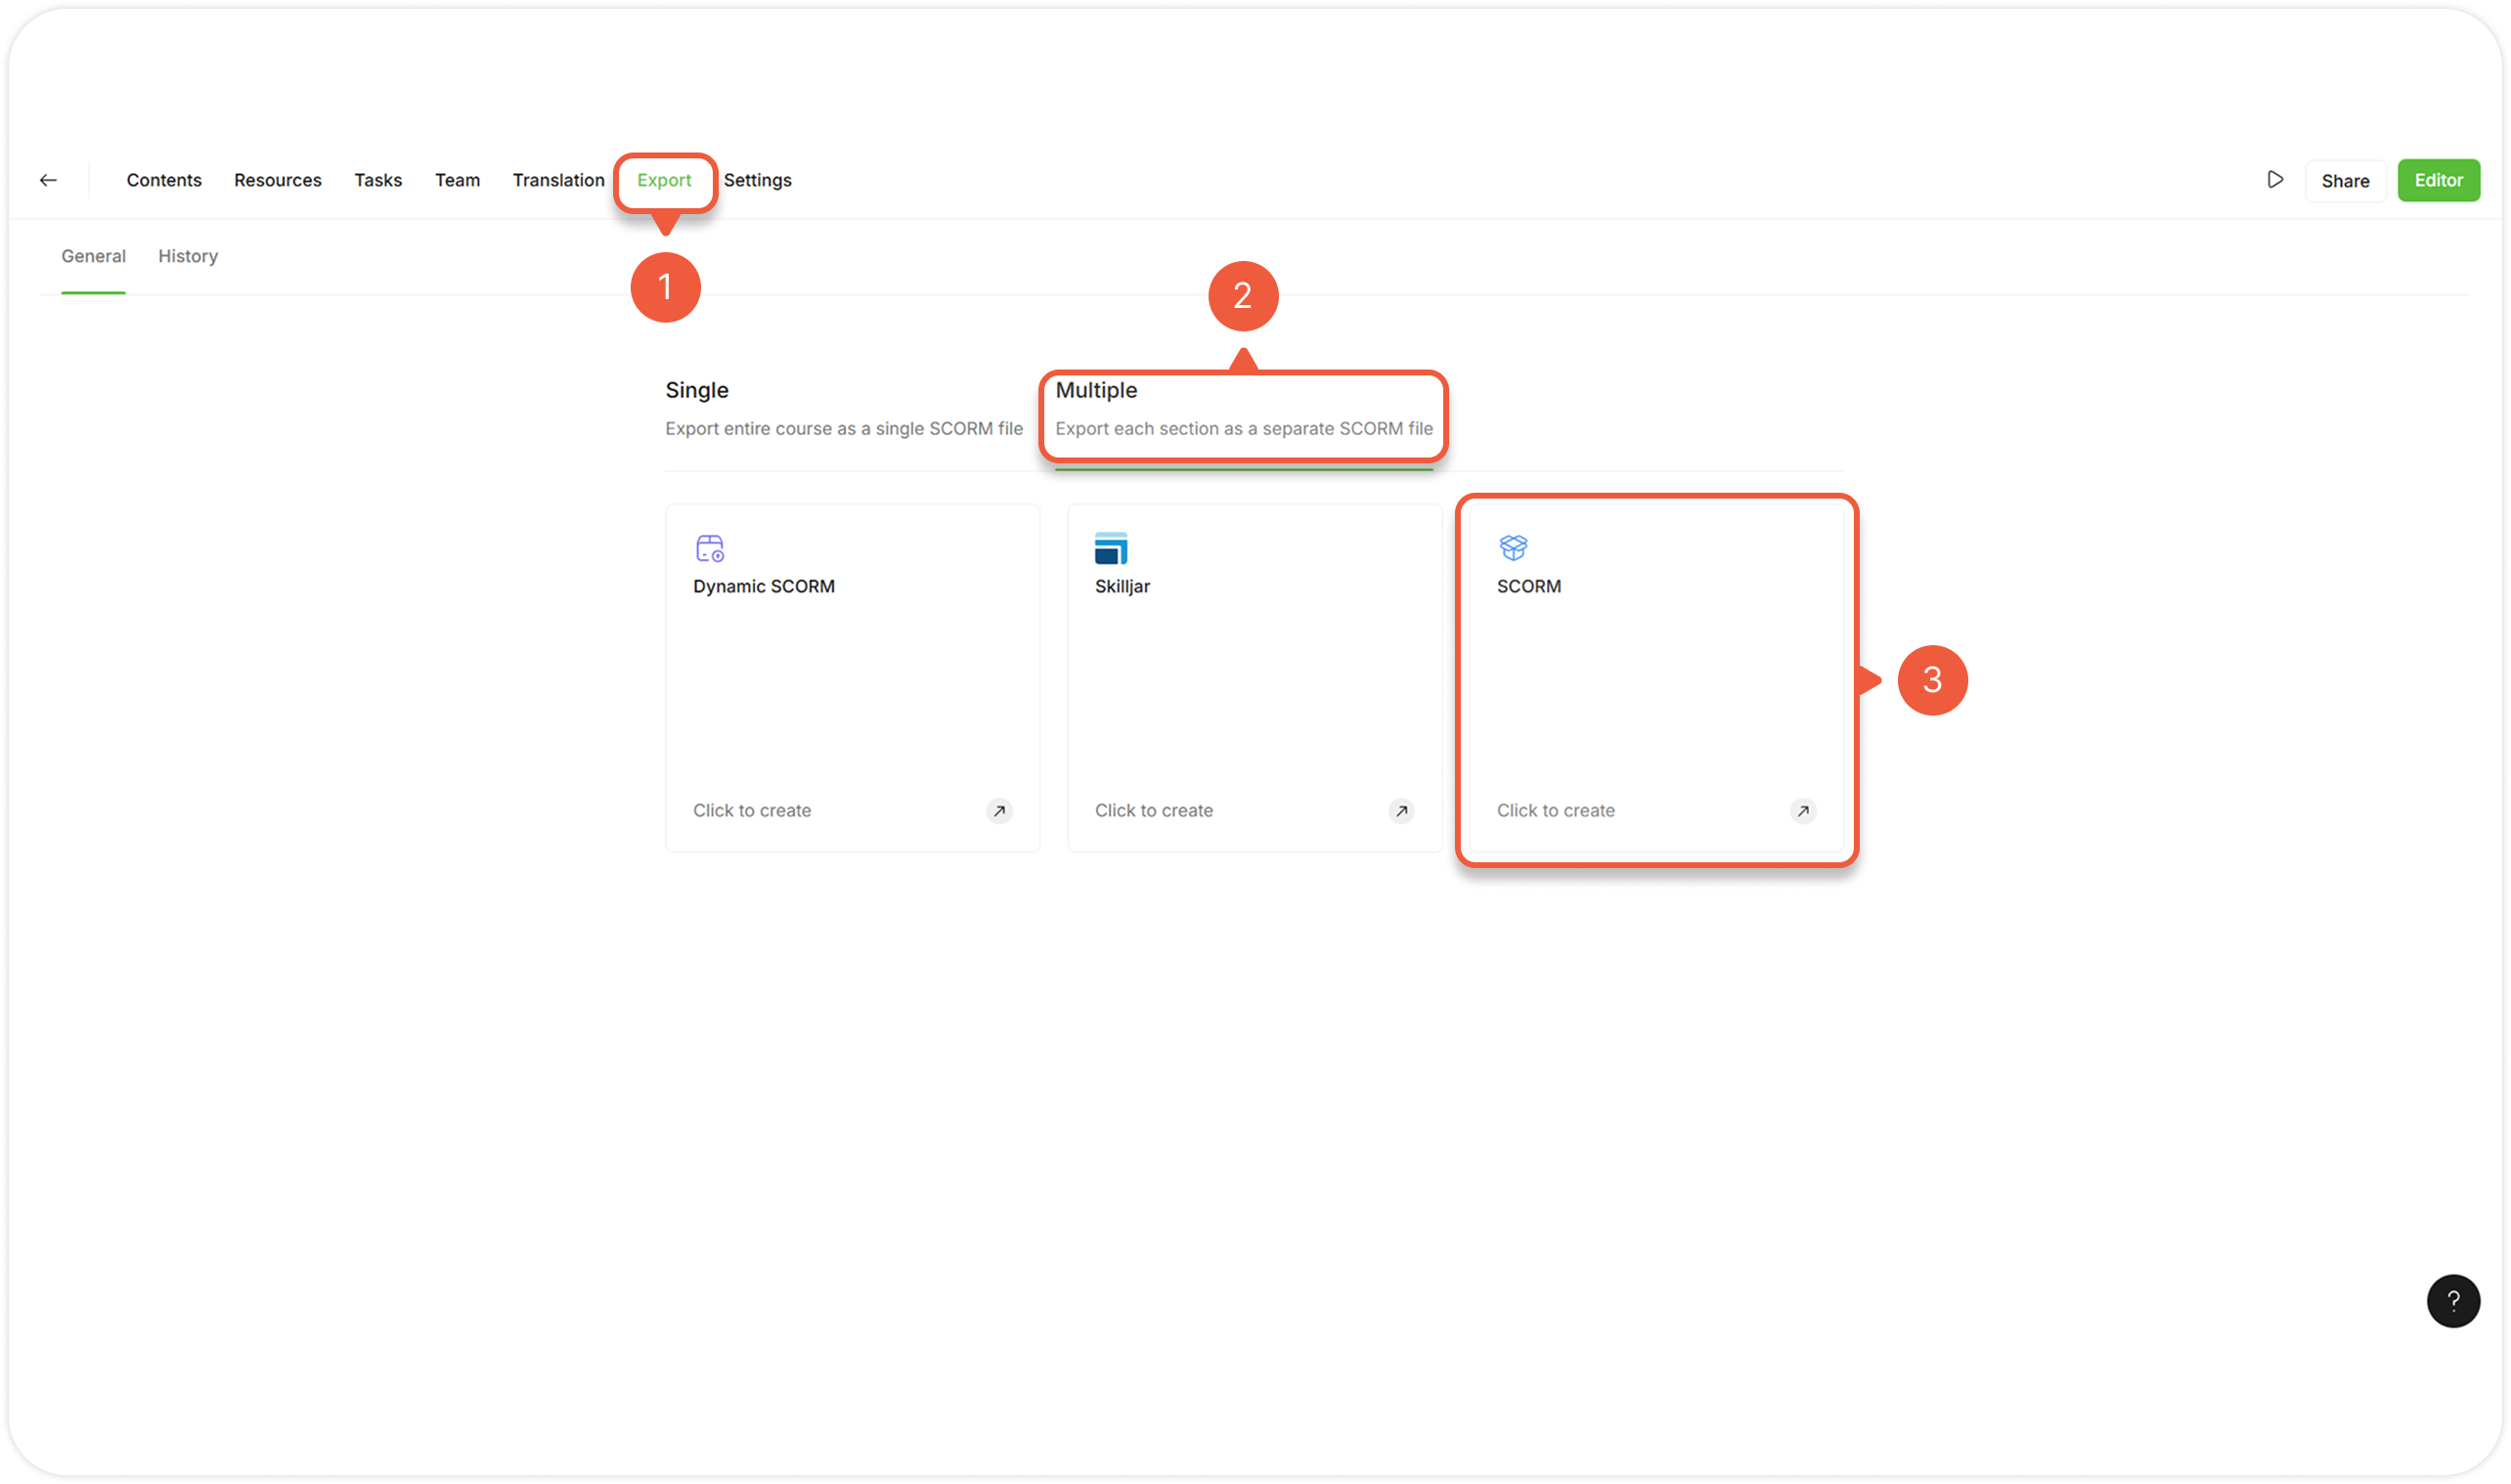Open the Settings tab

click(757, 180)
